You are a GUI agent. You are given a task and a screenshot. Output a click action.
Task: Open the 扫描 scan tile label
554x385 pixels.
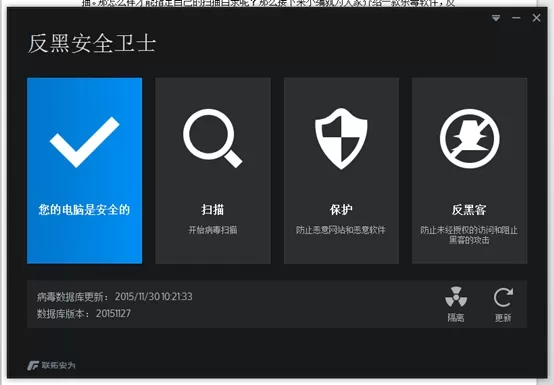(x=213, y=209)
